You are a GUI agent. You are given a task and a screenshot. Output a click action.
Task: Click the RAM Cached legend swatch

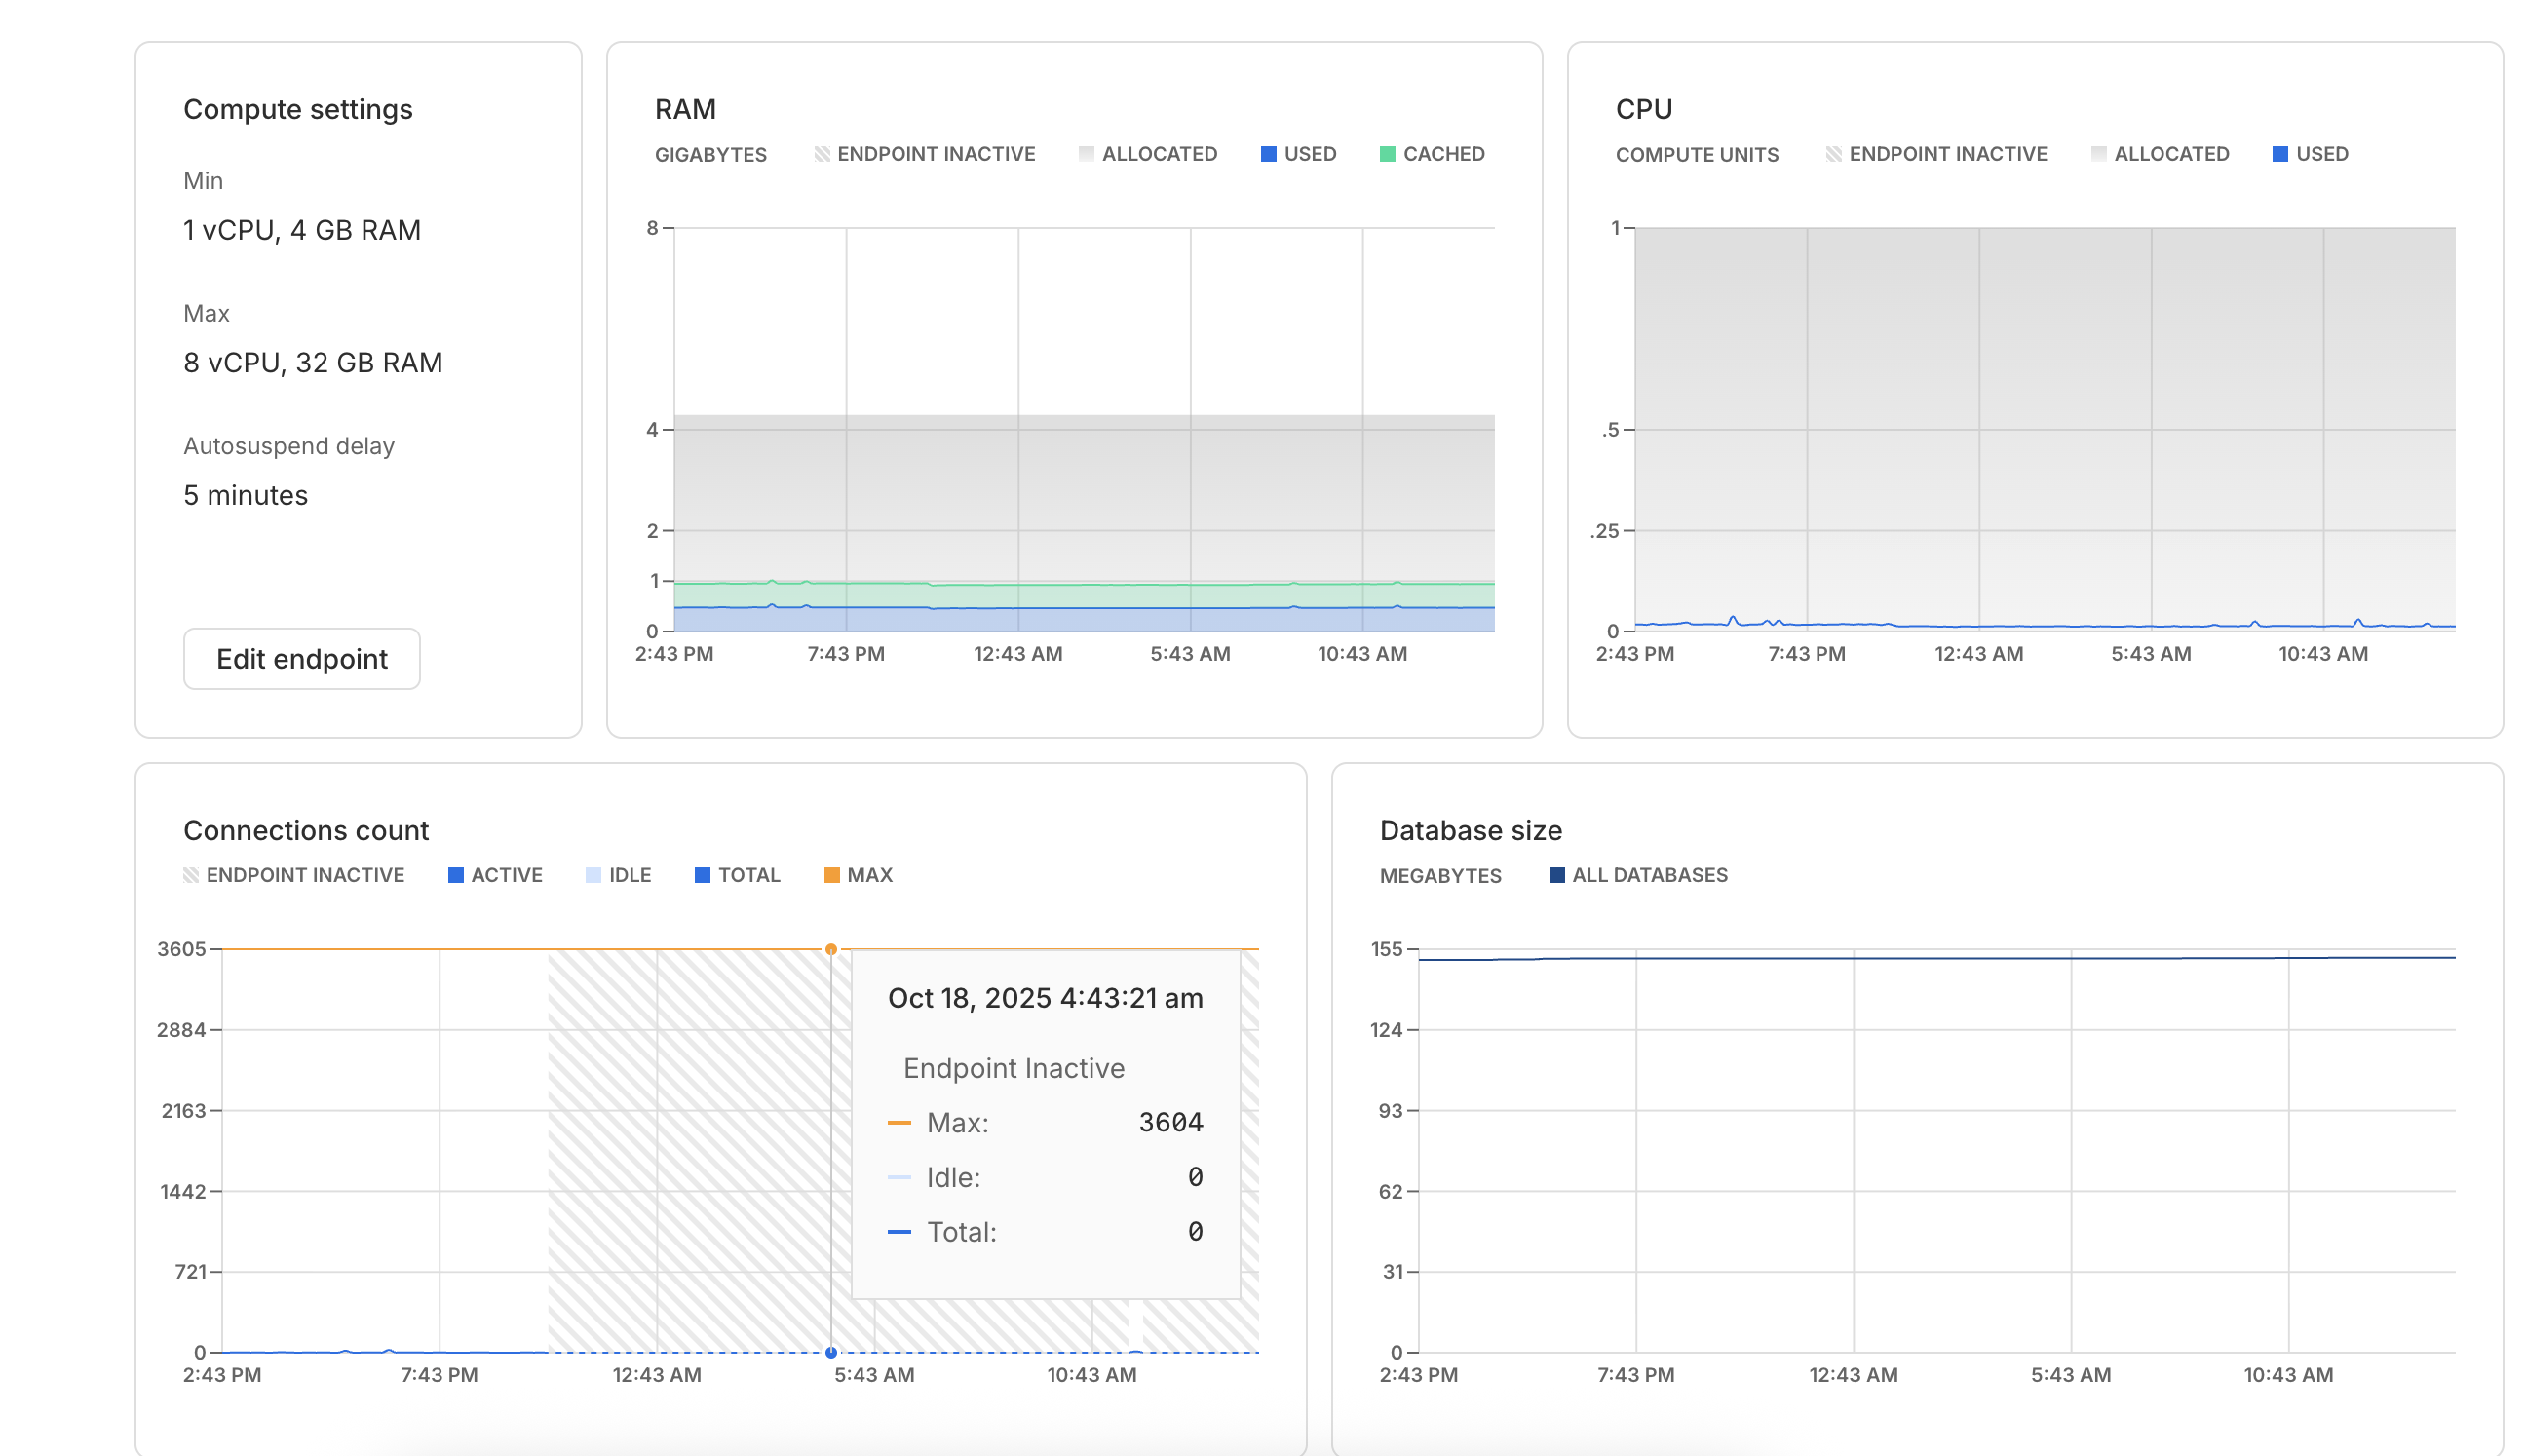pyautogui.click(x=1387, y=154)
